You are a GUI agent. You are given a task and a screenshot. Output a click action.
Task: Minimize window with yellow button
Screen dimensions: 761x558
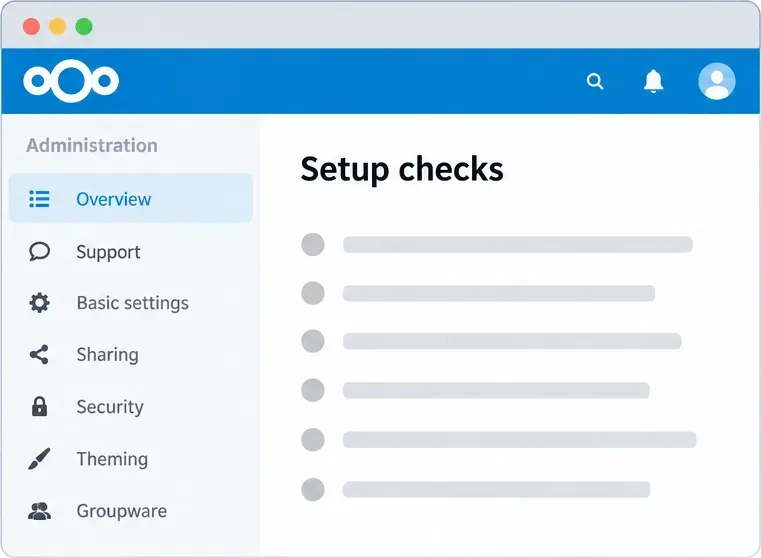tap(57, 26)
